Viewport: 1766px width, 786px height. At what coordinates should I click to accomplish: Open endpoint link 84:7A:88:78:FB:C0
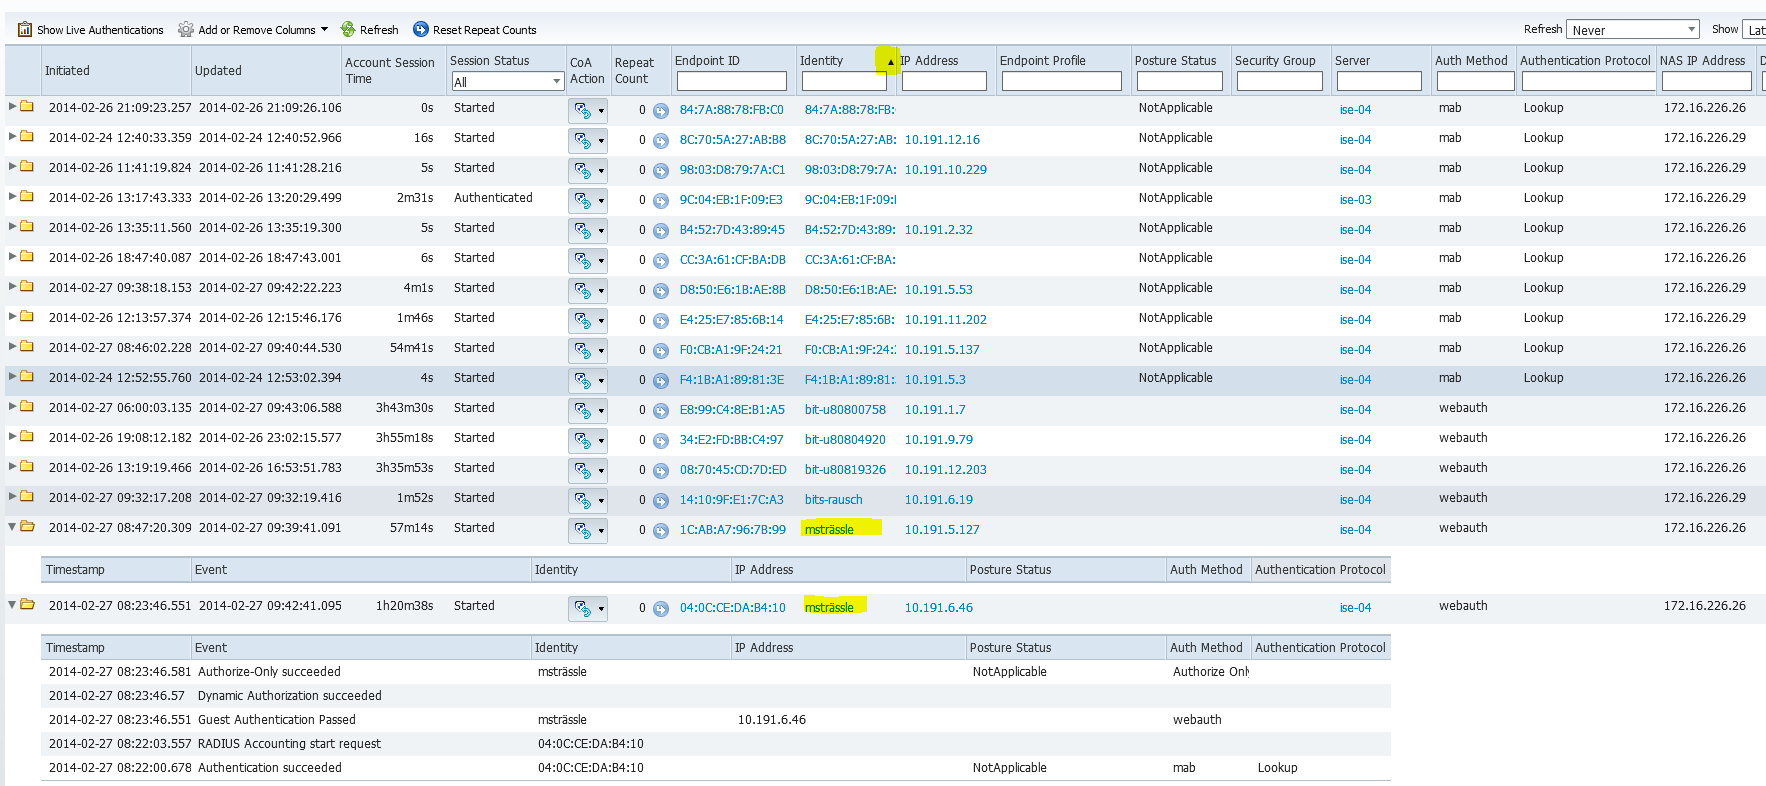click(x=732, y=110)
